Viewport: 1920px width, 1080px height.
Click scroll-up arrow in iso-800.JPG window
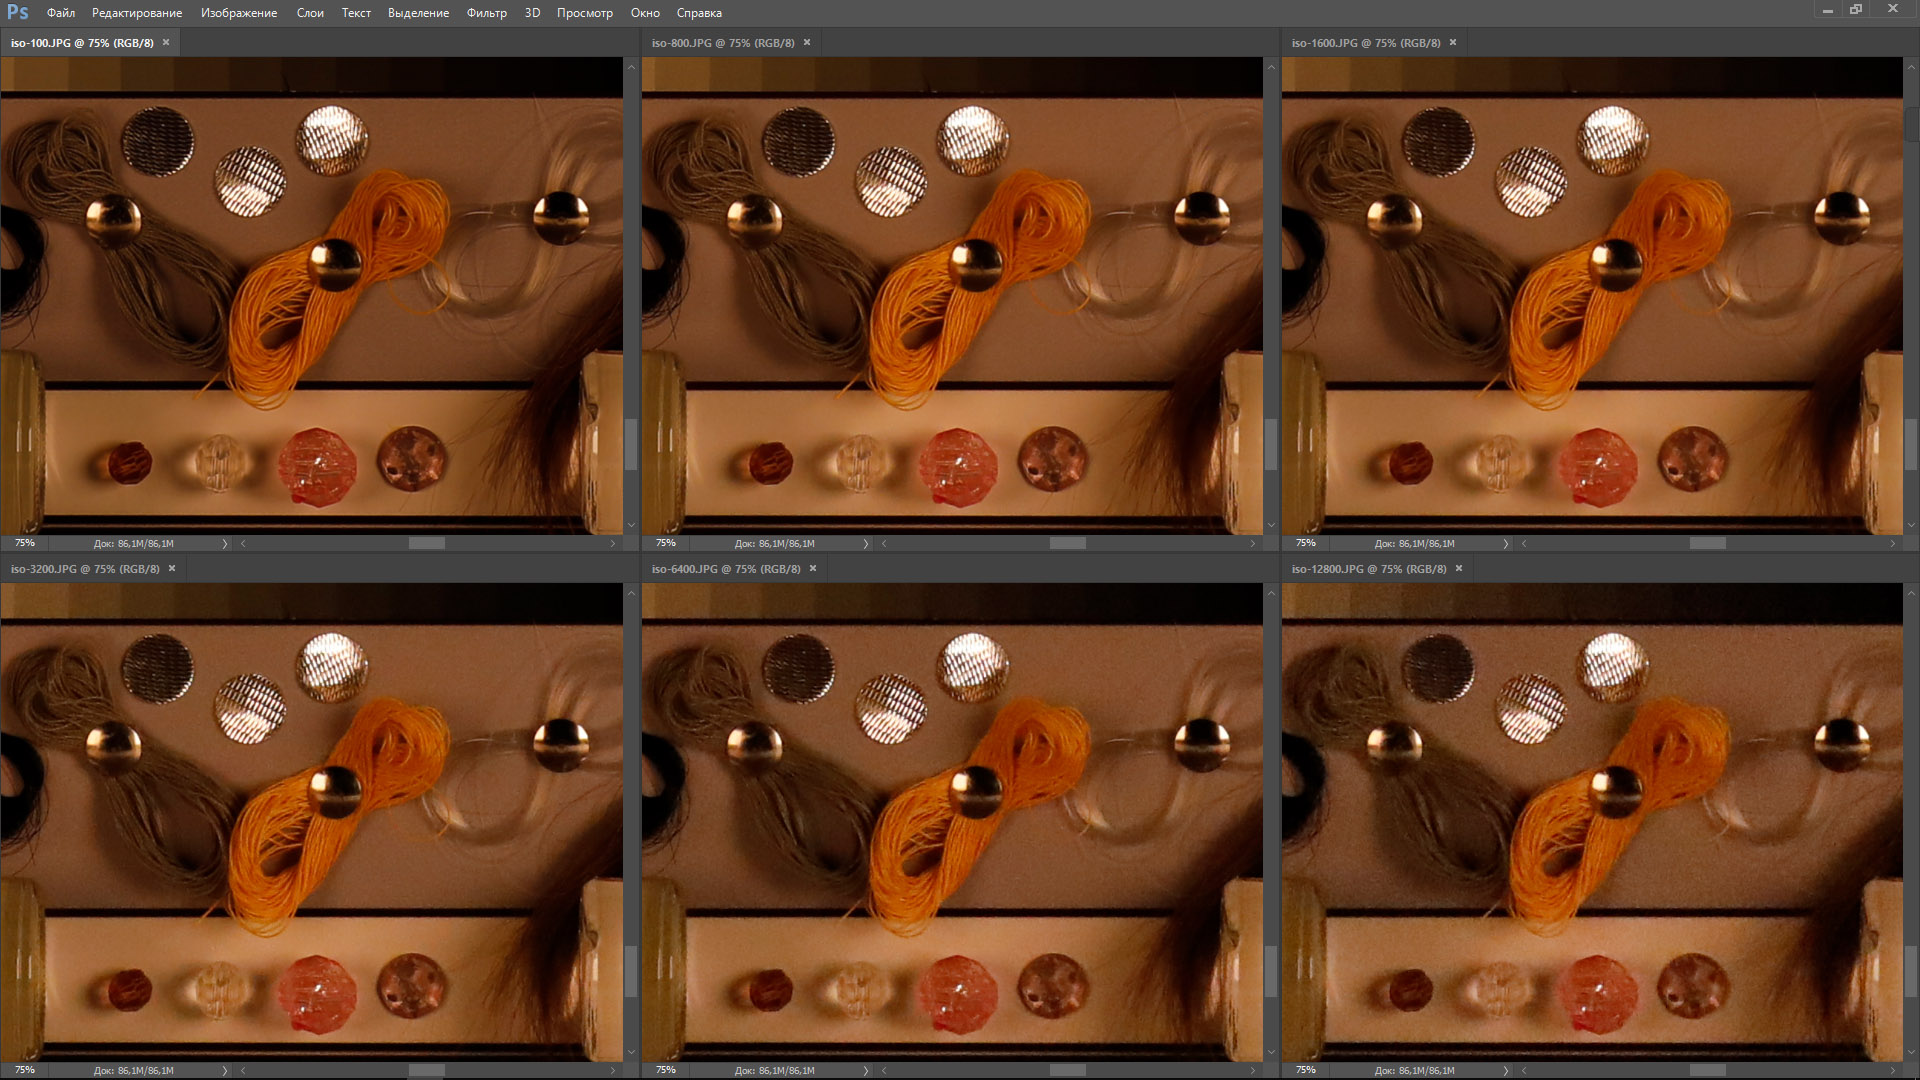tap(1271, 67)
